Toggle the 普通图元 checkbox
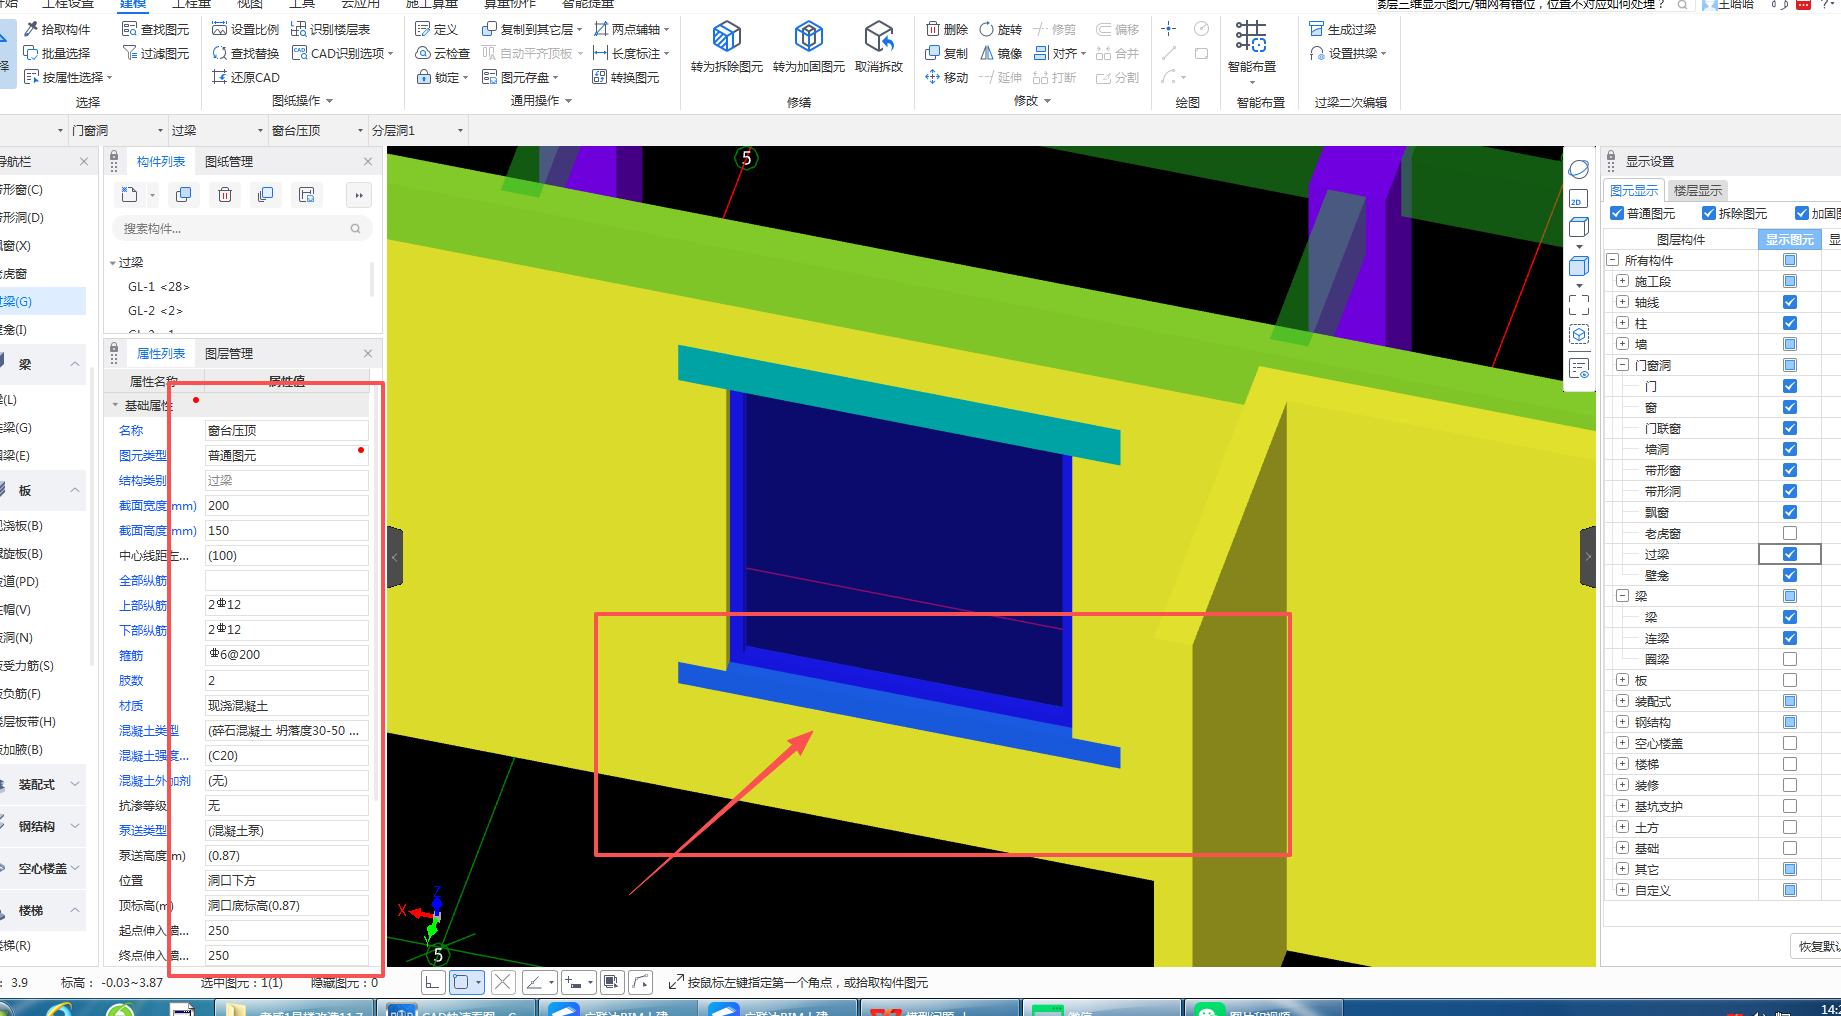 pos(1617,213)
